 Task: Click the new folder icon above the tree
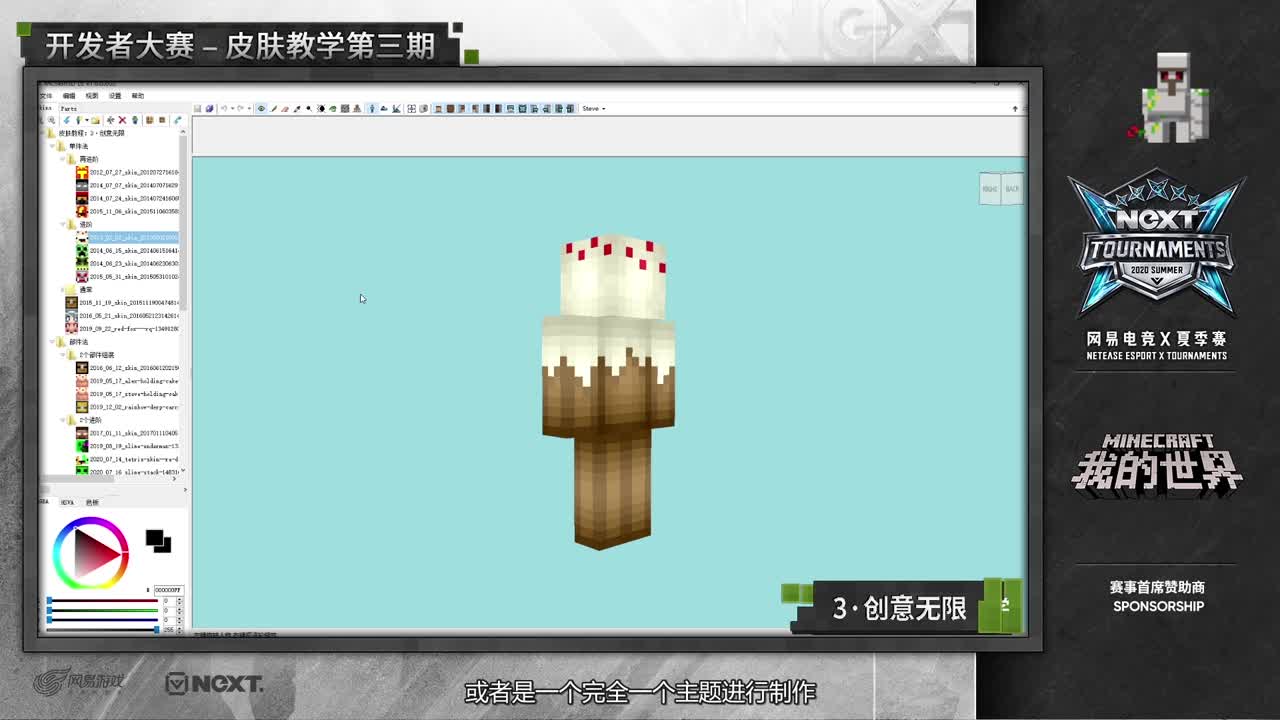pos(96,120)
